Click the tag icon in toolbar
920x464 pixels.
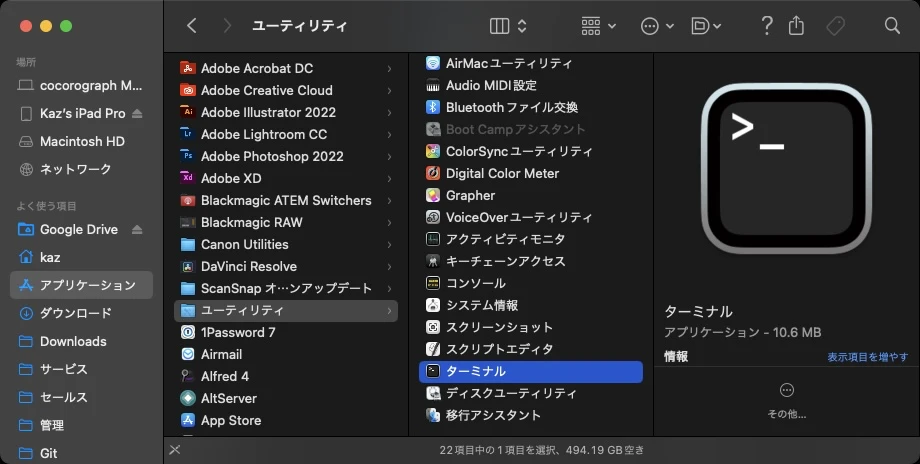coord(836,26)
